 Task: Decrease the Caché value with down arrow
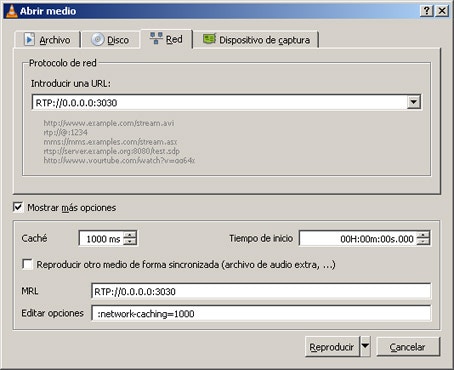(x=130, y=242)
